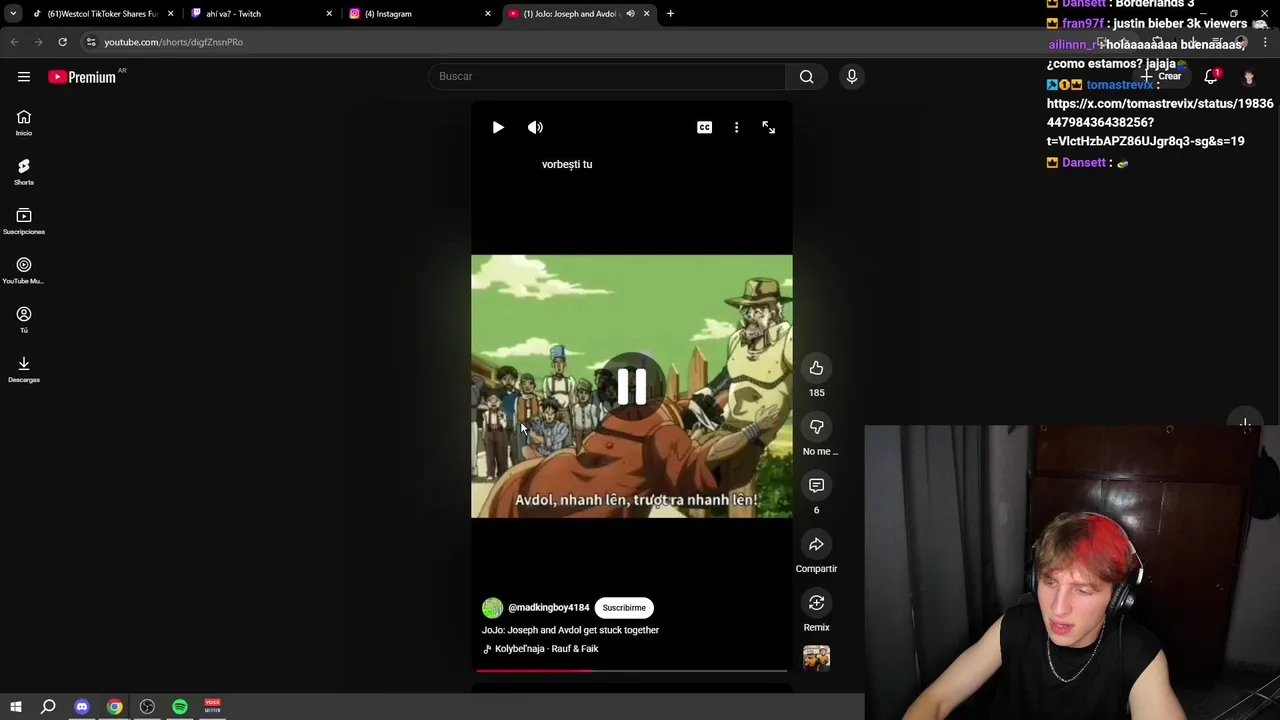Open Chrome from the taskbar

point(115,707)
